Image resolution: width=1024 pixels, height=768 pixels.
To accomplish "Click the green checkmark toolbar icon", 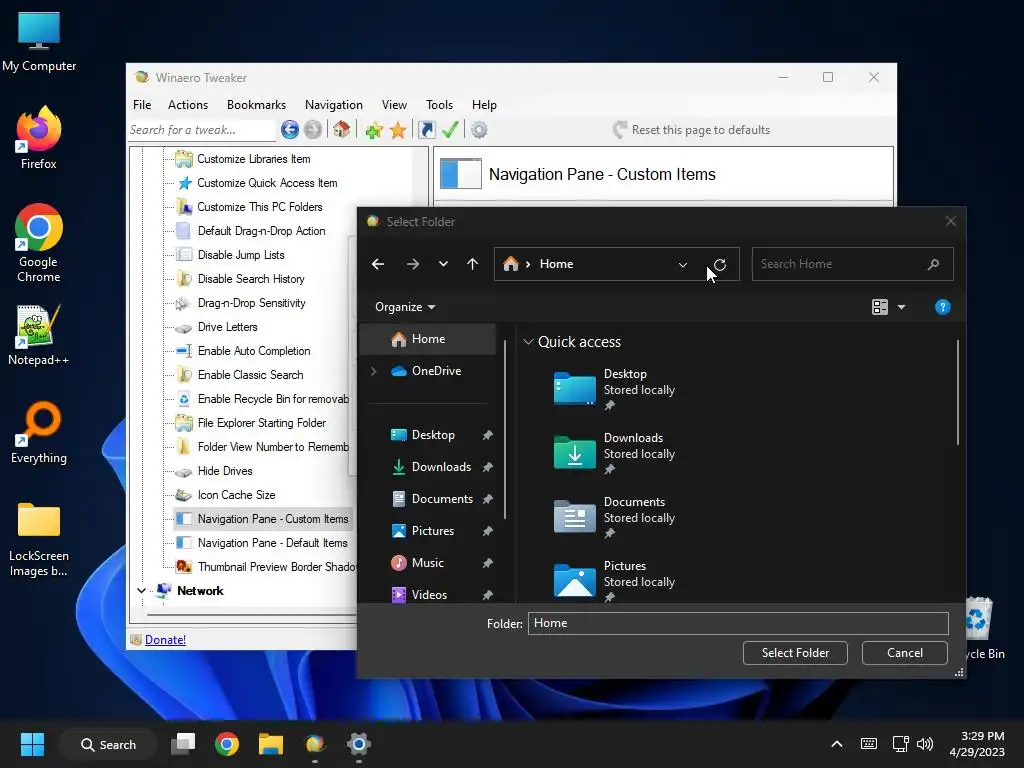I will coord(450,129).
